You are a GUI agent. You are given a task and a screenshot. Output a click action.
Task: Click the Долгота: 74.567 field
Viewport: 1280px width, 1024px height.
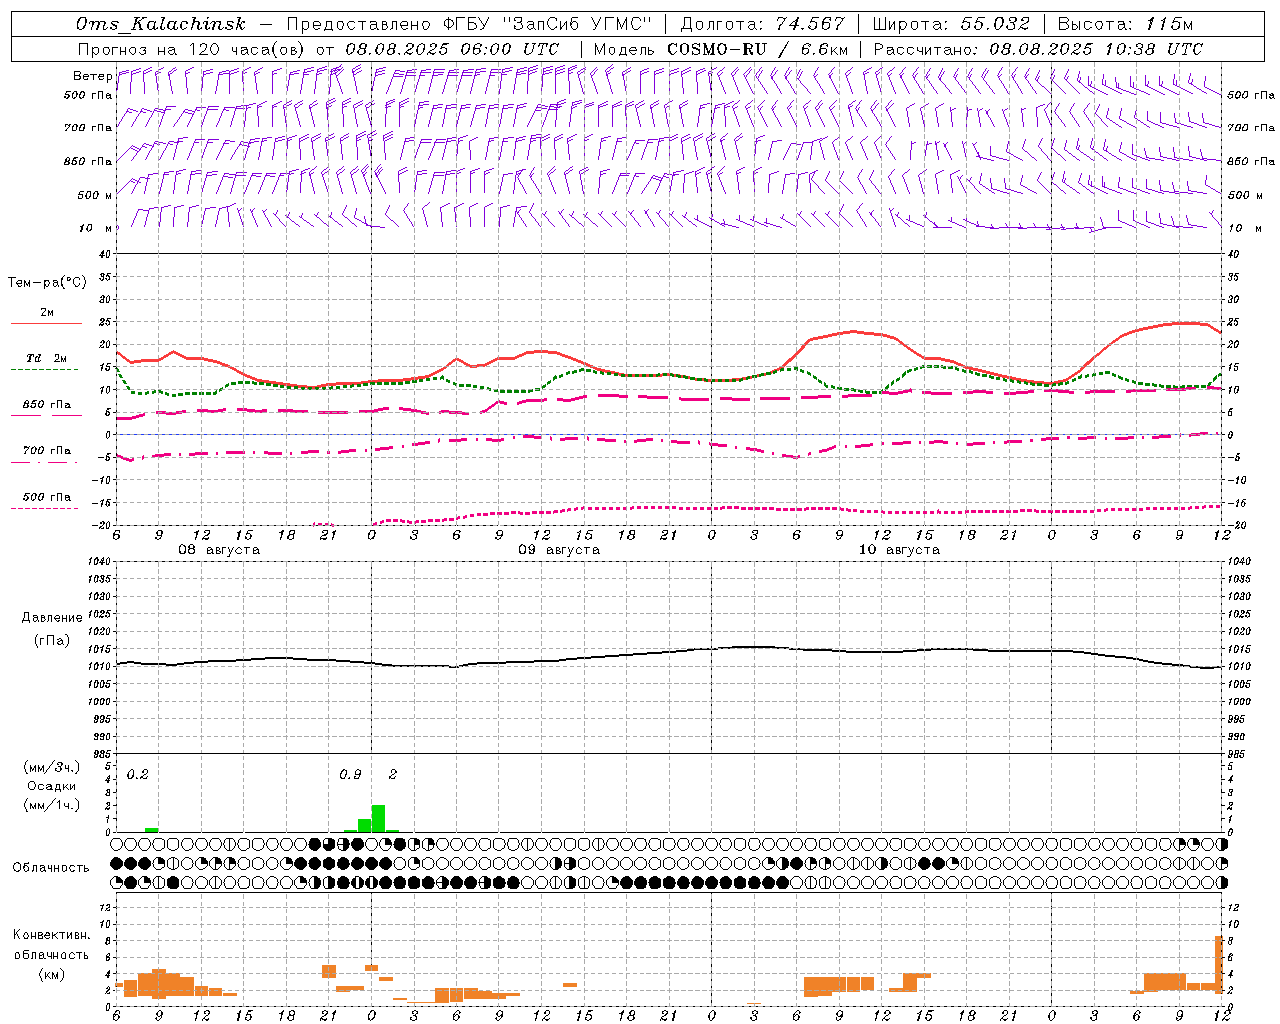tap(763, 24)
